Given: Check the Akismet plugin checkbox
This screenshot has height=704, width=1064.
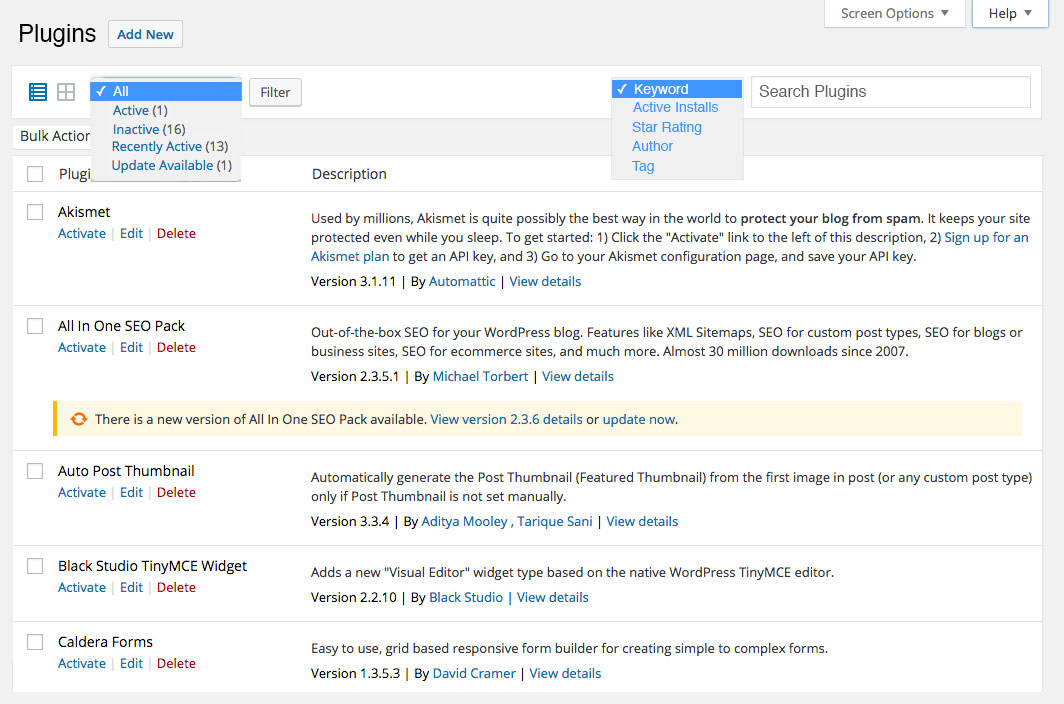Looking at the screenshot, I should 34,212.
